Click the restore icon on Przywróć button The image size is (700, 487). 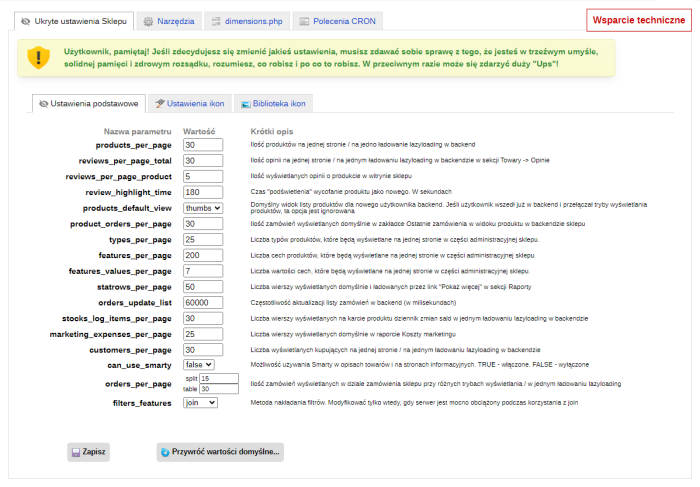click(164, 453)
